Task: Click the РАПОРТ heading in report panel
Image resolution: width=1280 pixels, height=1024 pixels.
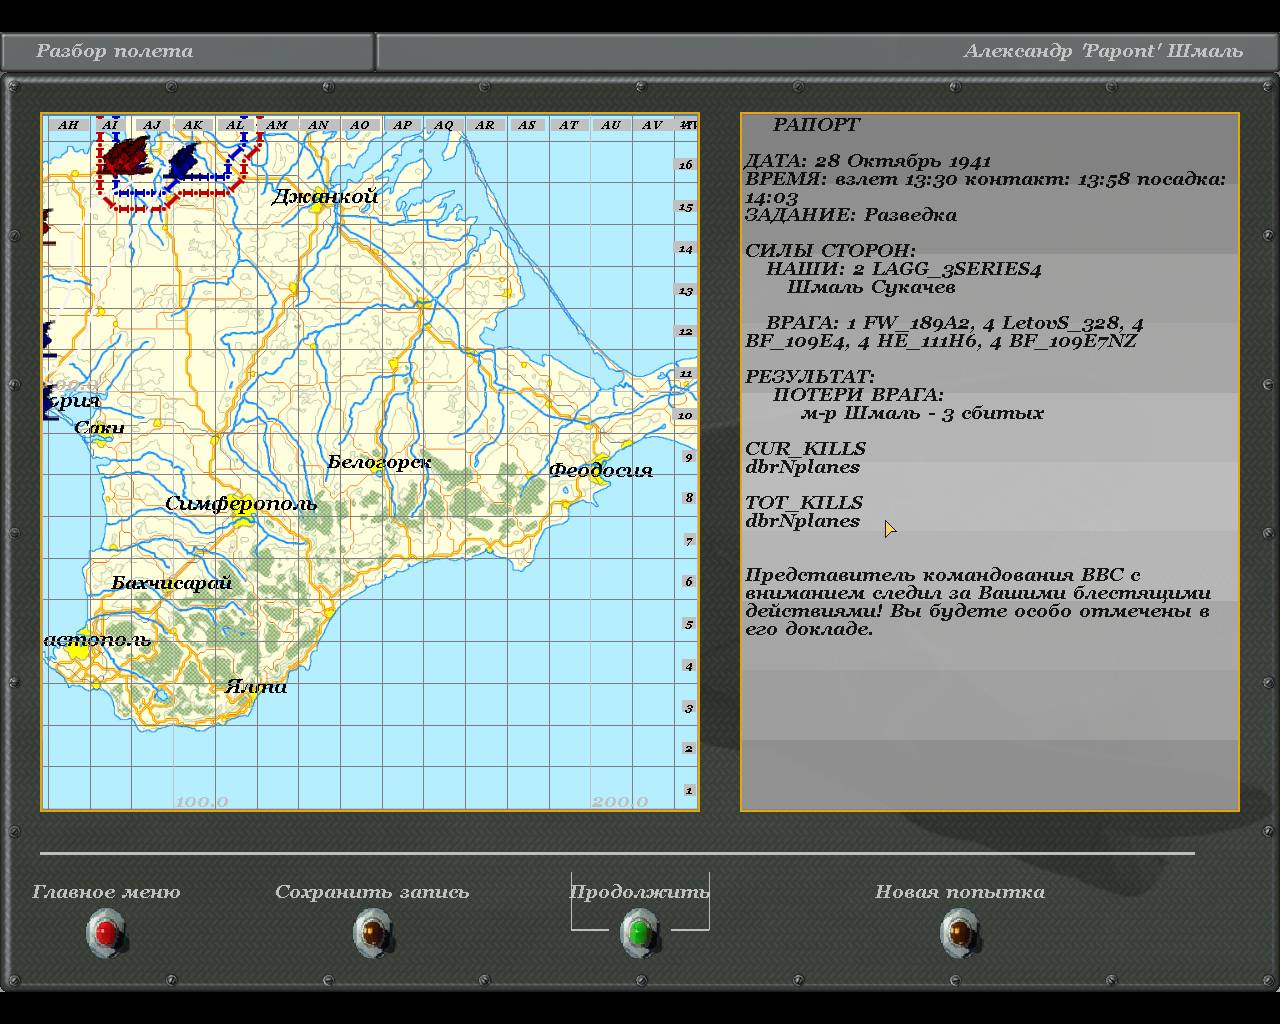Action: [816, 125]
